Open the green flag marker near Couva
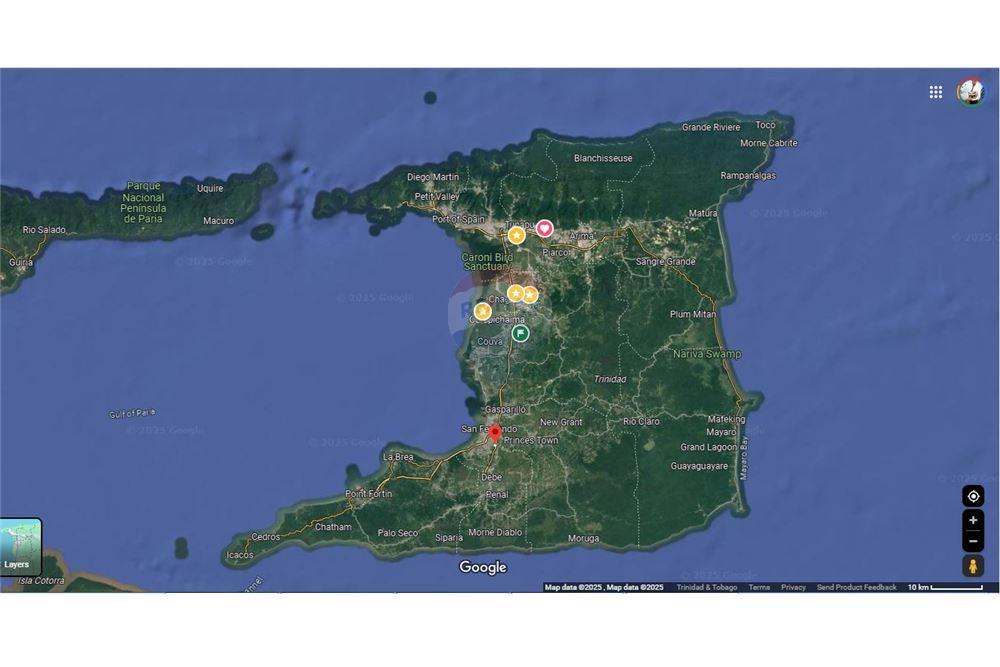Viewport: 1000px width, 667px height. click(520, 332)
